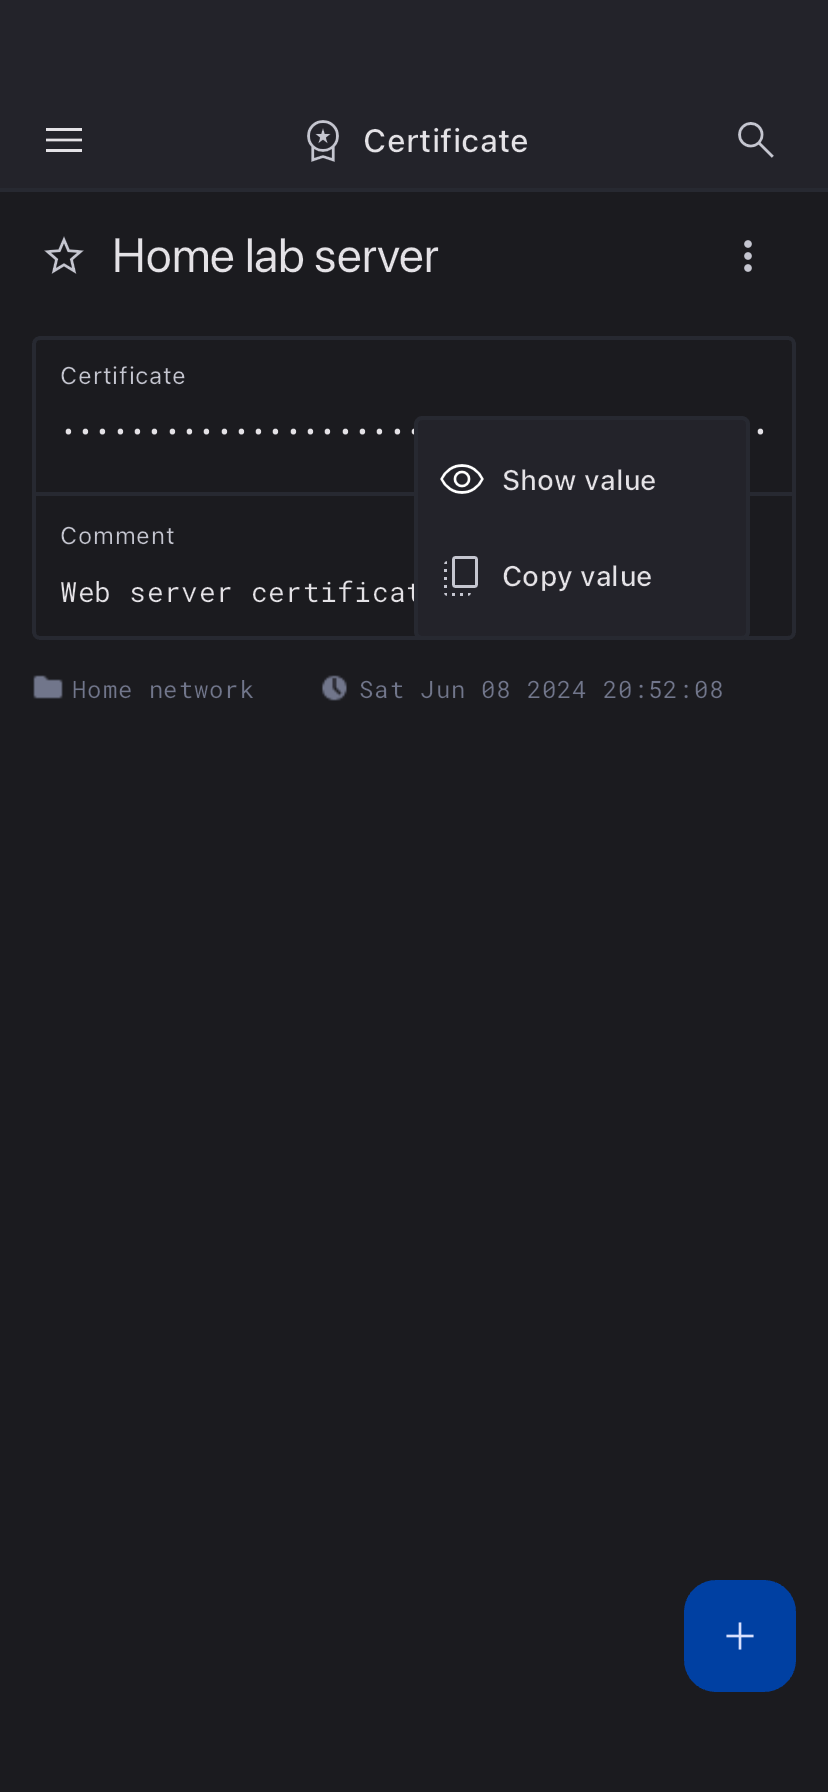This screenshot has height=1792, width=828.
Task: Click the eye icon to reveal value
Action: [462, 480]
